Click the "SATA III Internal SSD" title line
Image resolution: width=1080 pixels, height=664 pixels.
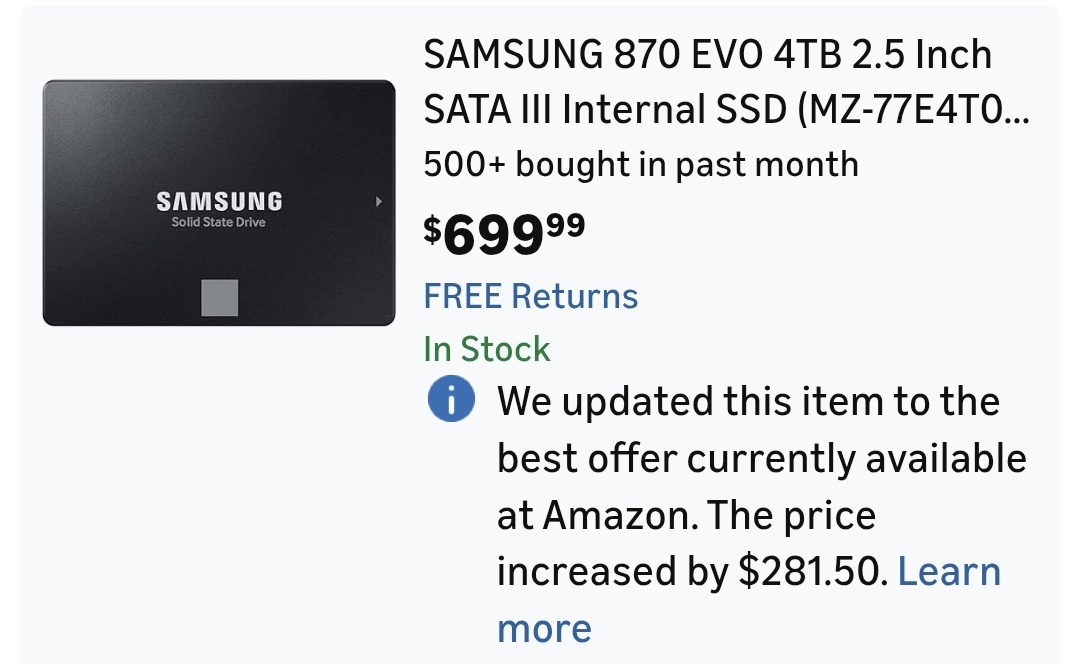(605, 110)
